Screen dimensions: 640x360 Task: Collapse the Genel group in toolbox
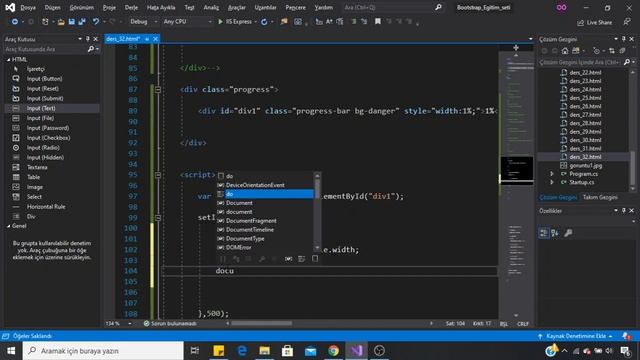click(9, 226)
